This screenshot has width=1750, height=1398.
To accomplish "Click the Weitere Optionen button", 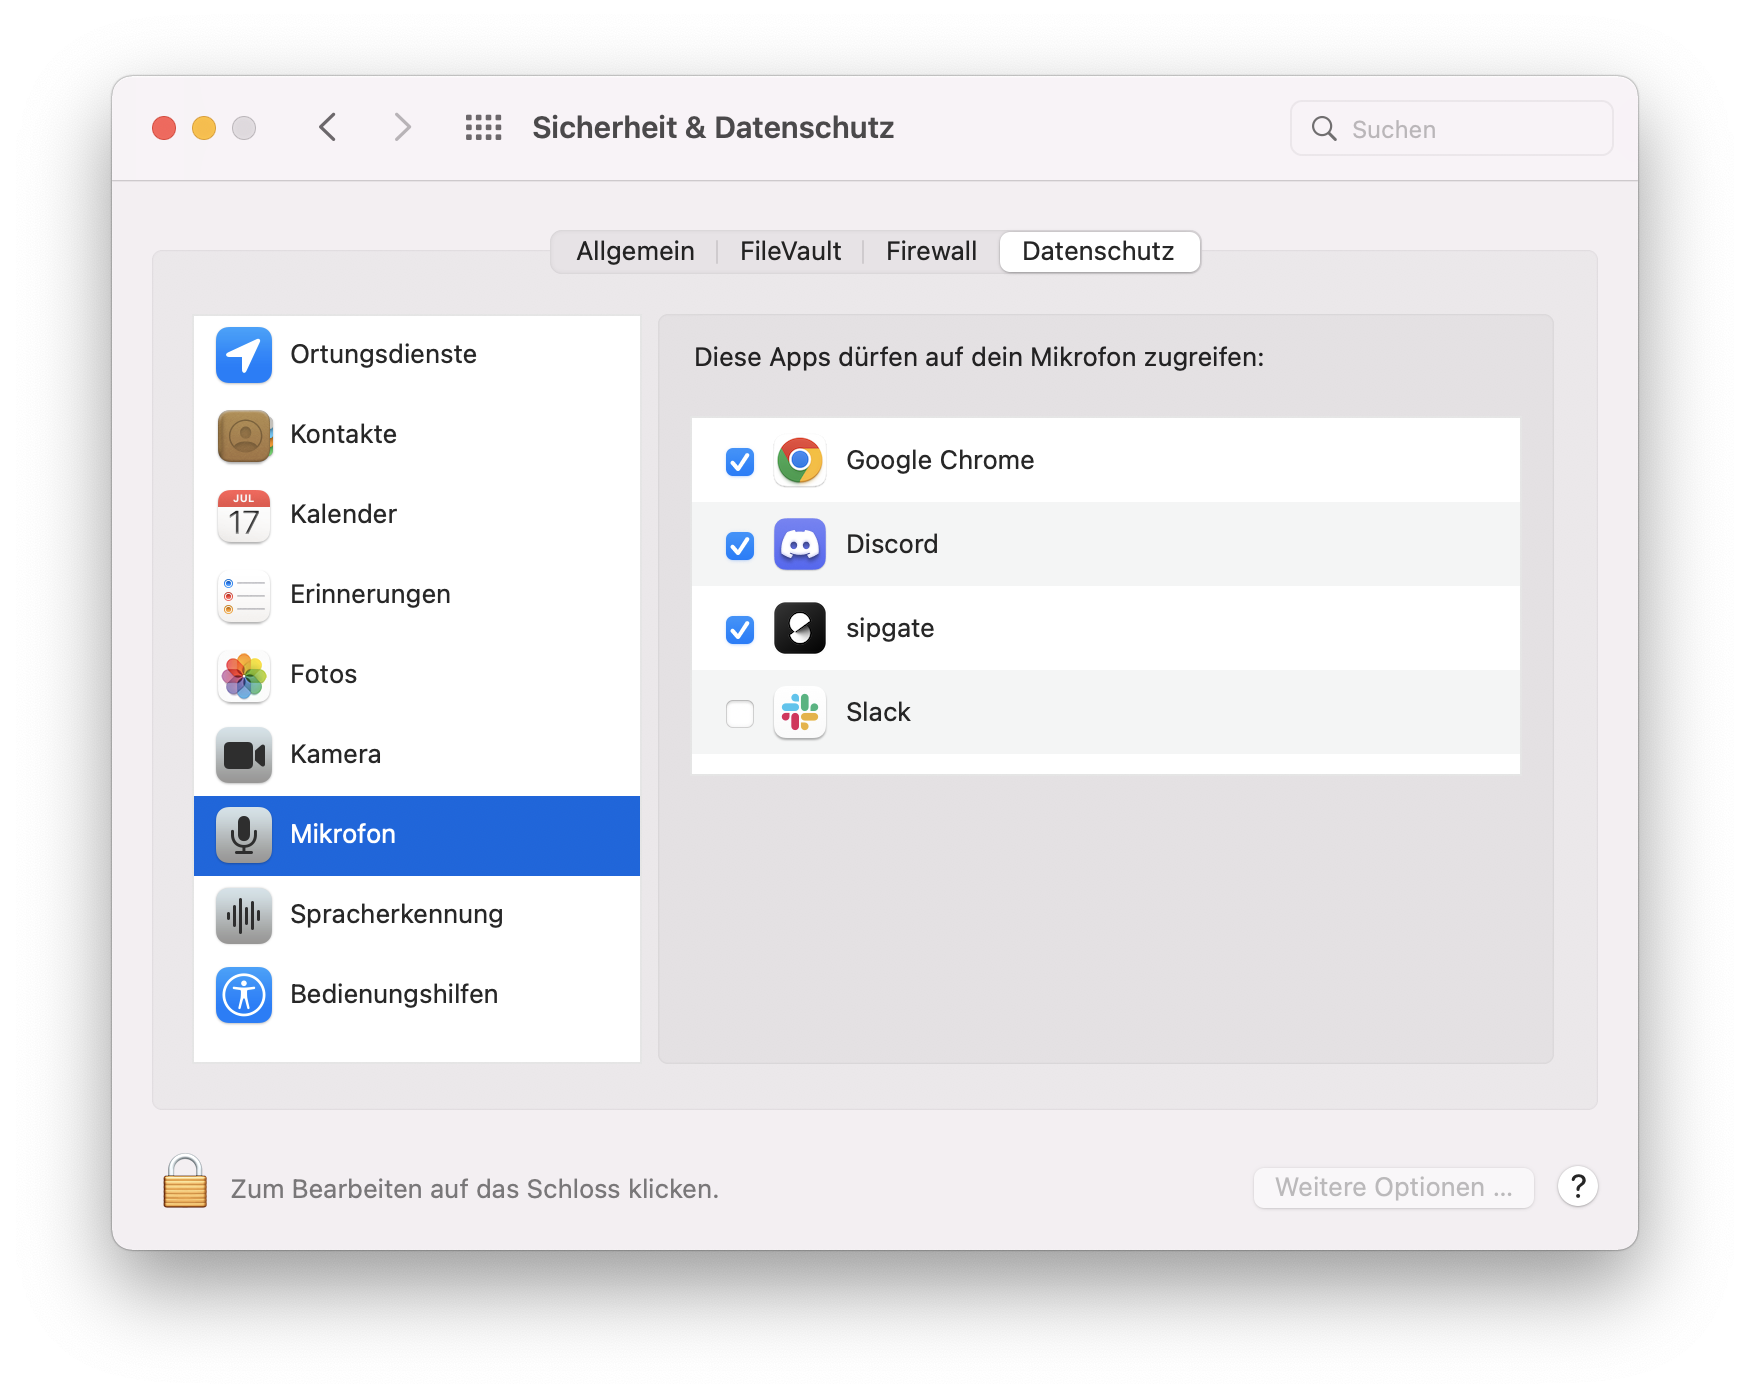I will (1393, 1188).
